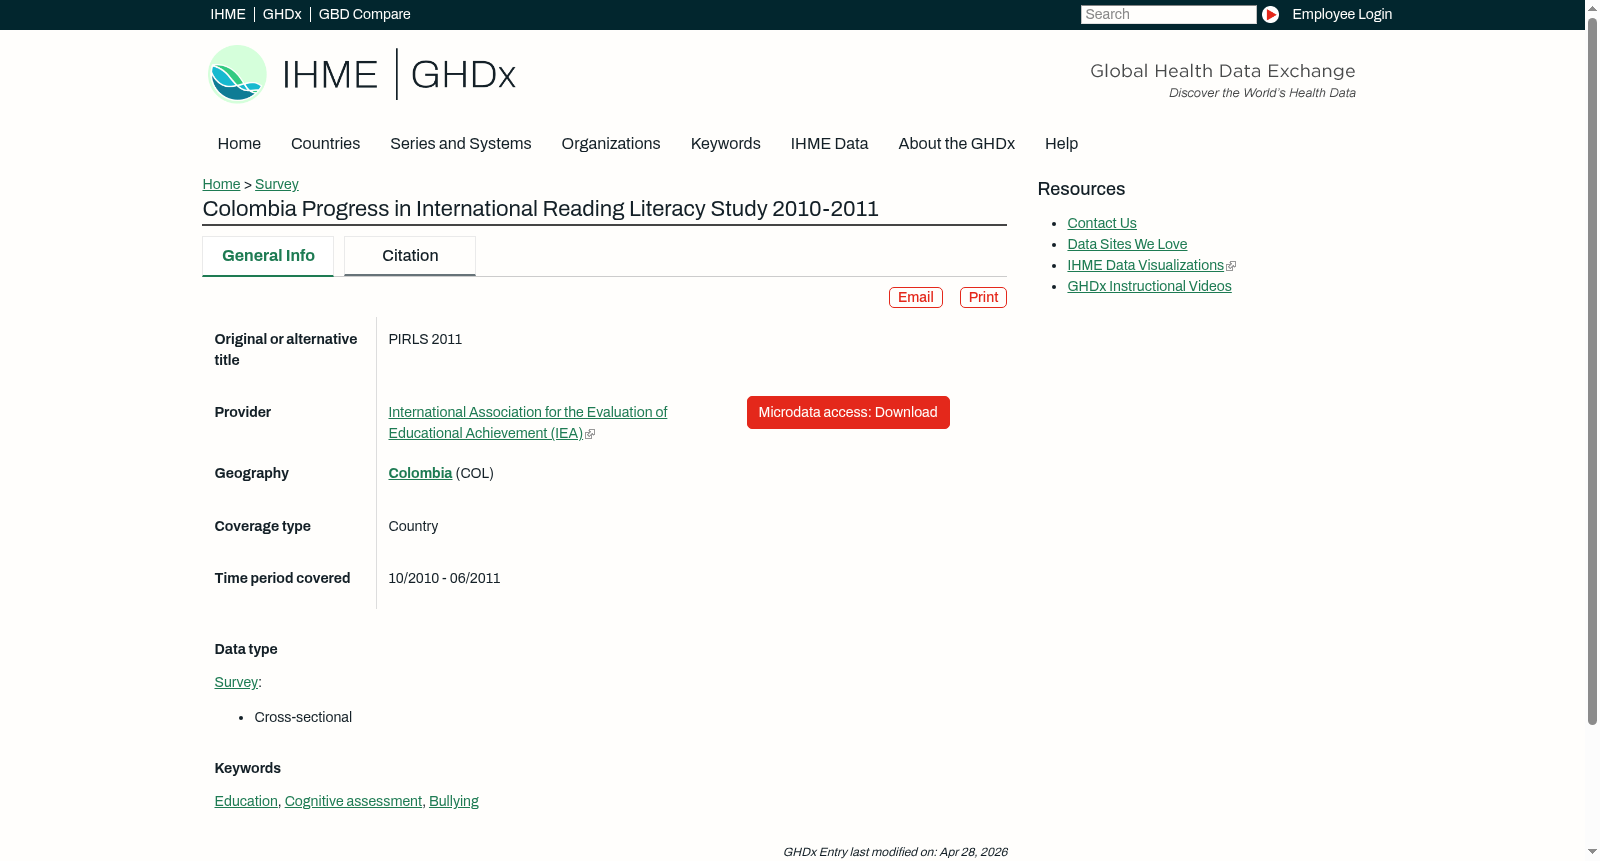Open the Countries menu
The height and width of the screenshot is (861, 1600).
[325, 144]
